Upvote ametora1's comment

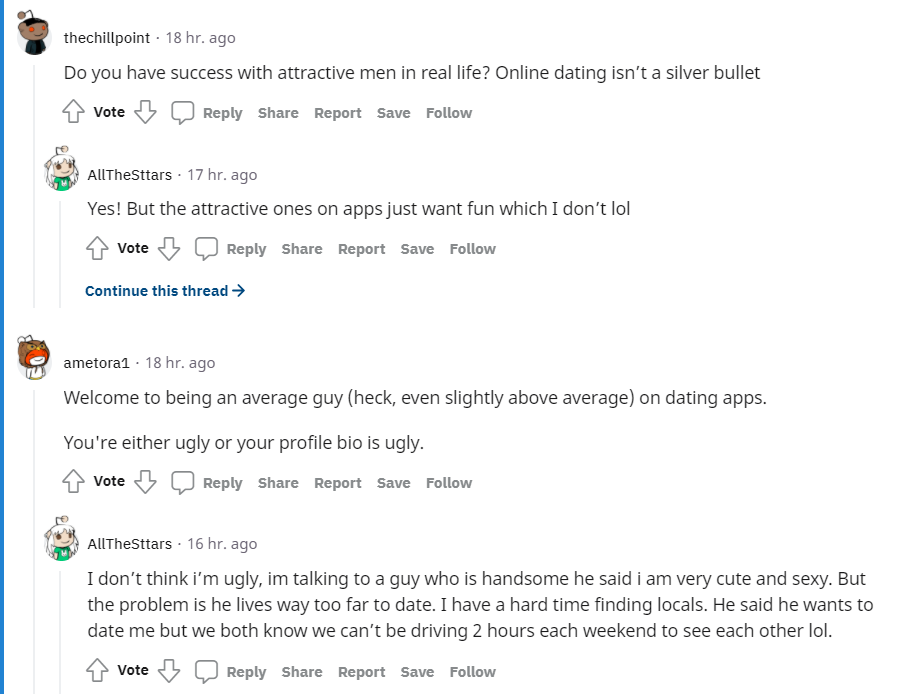[x=74, y=482]
